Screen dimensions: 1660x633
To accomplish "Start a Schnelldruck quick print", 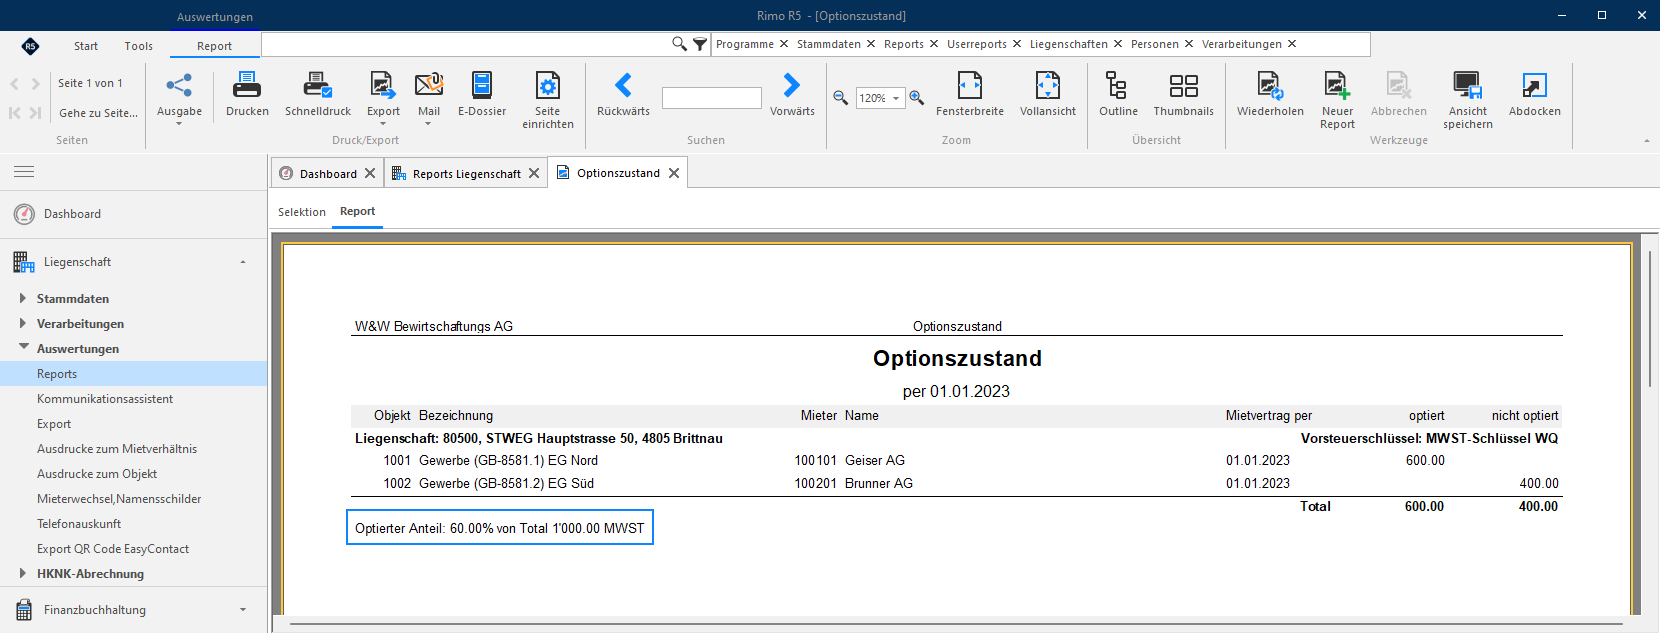I will 318,95.
